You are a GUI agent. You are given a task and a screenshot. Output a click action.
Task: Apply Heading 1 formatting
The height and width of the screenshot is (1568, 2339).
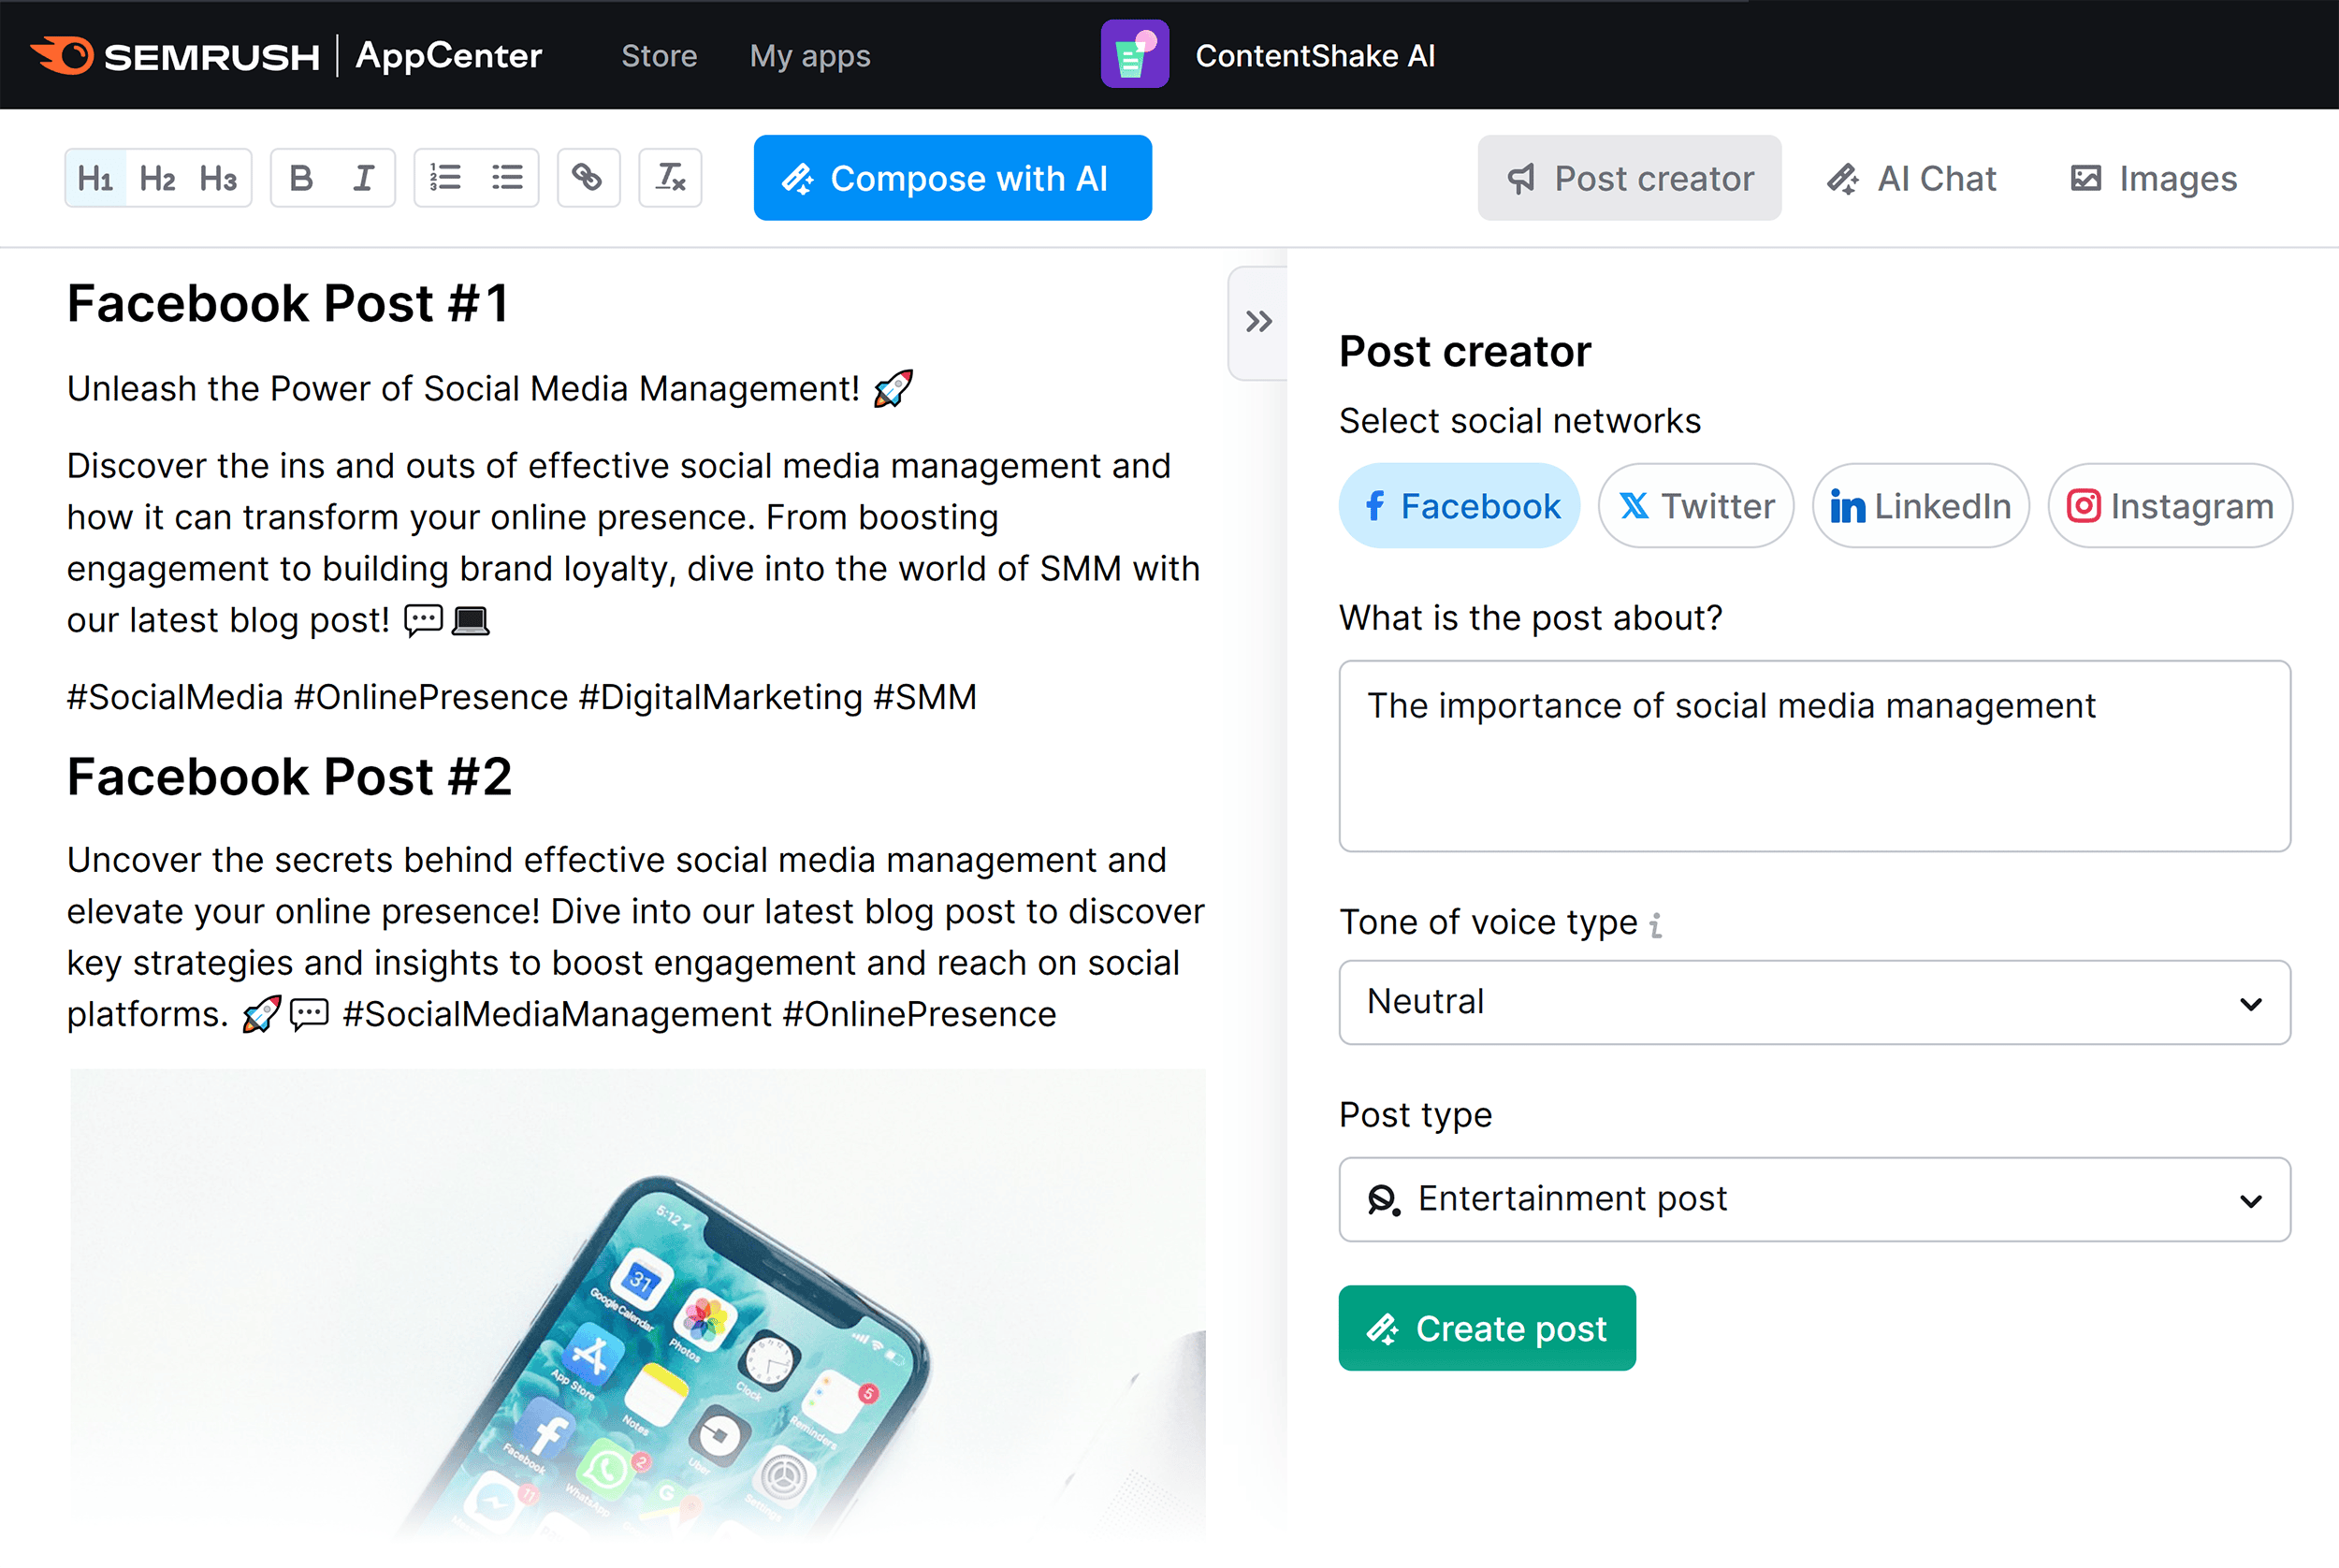point(96,179)
